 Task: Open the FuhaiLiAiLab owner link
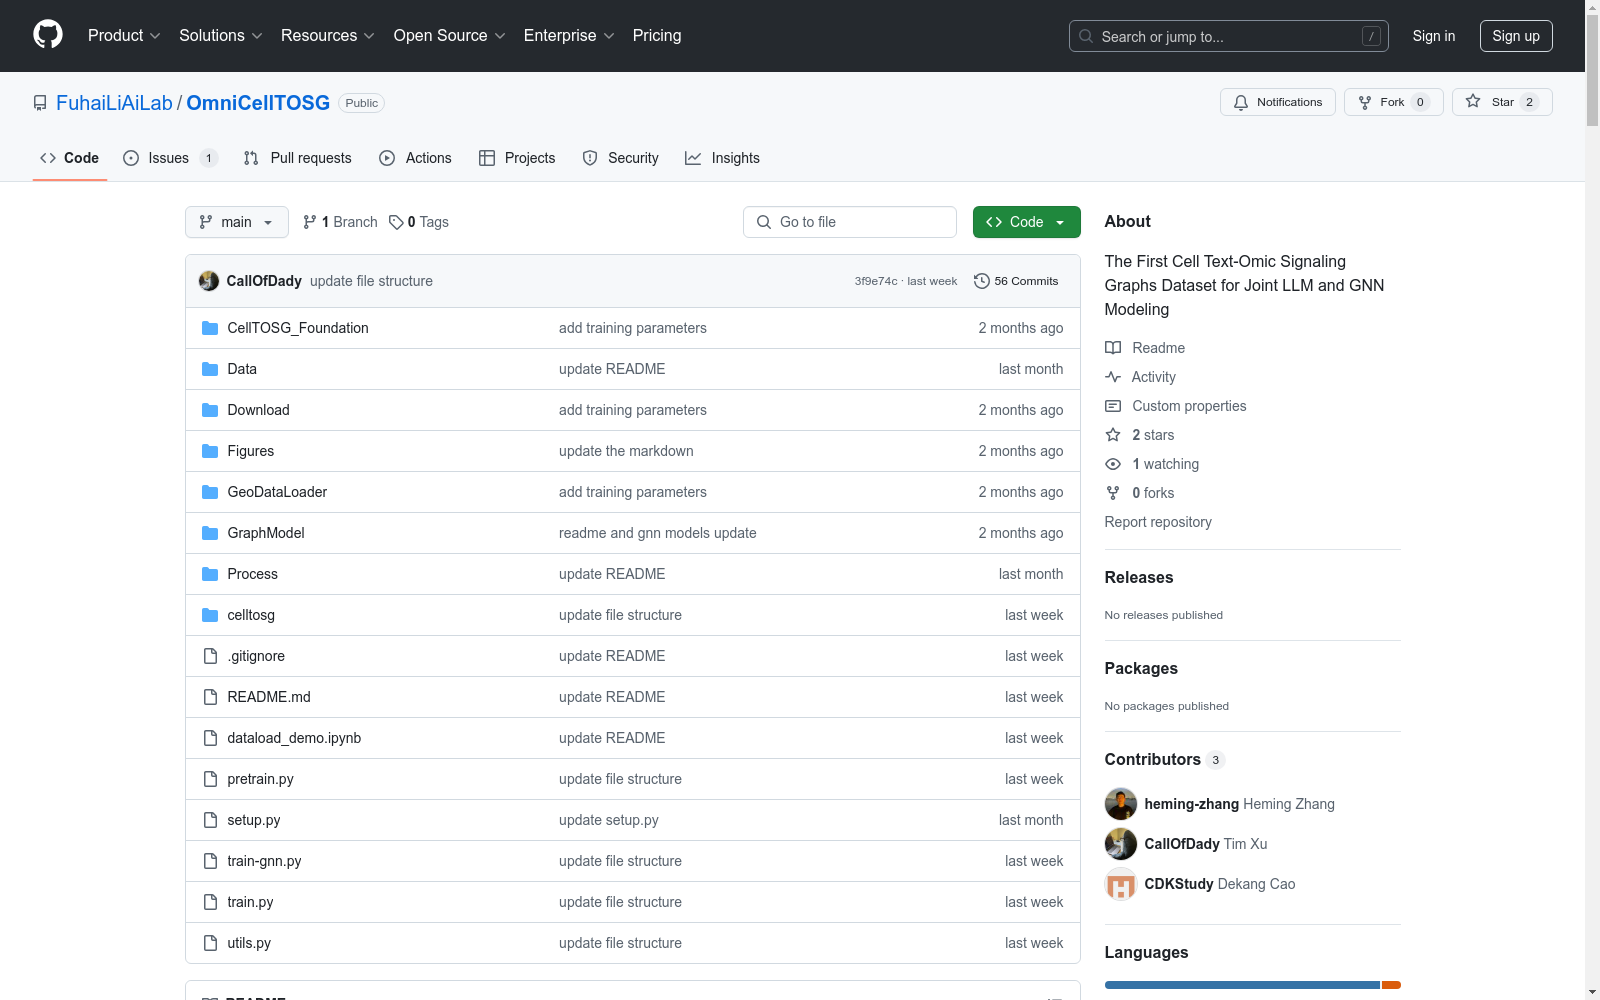114,103
